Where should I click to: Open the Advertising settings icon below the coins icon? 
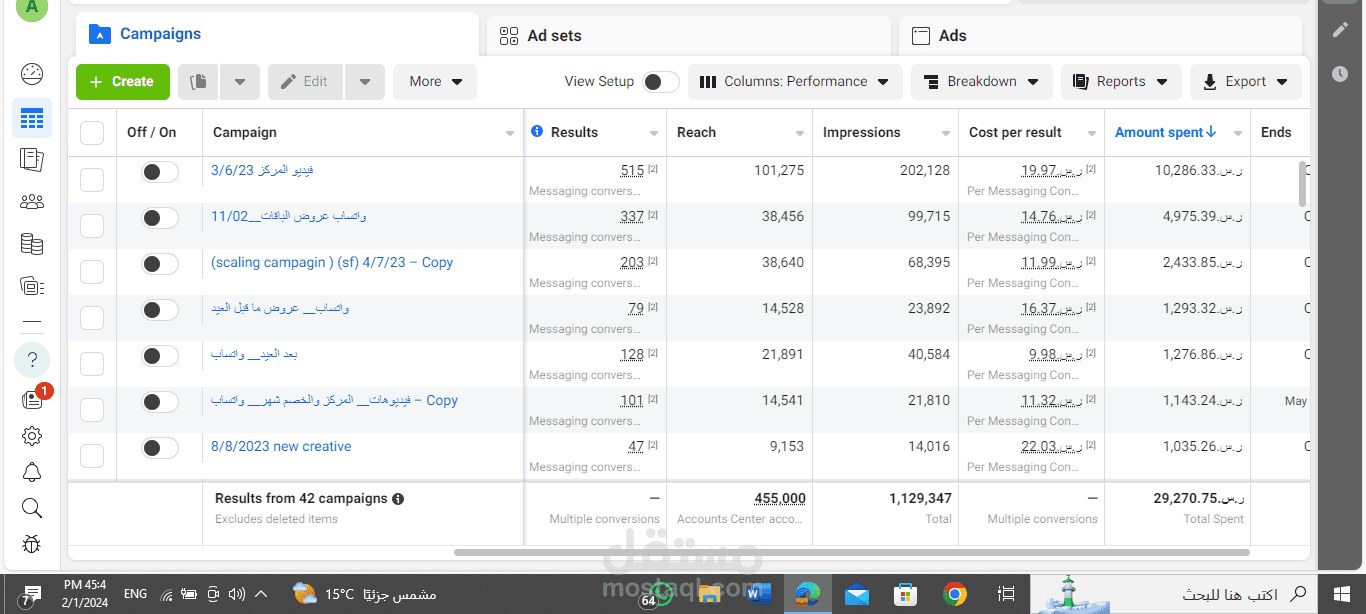click(32, 286)
